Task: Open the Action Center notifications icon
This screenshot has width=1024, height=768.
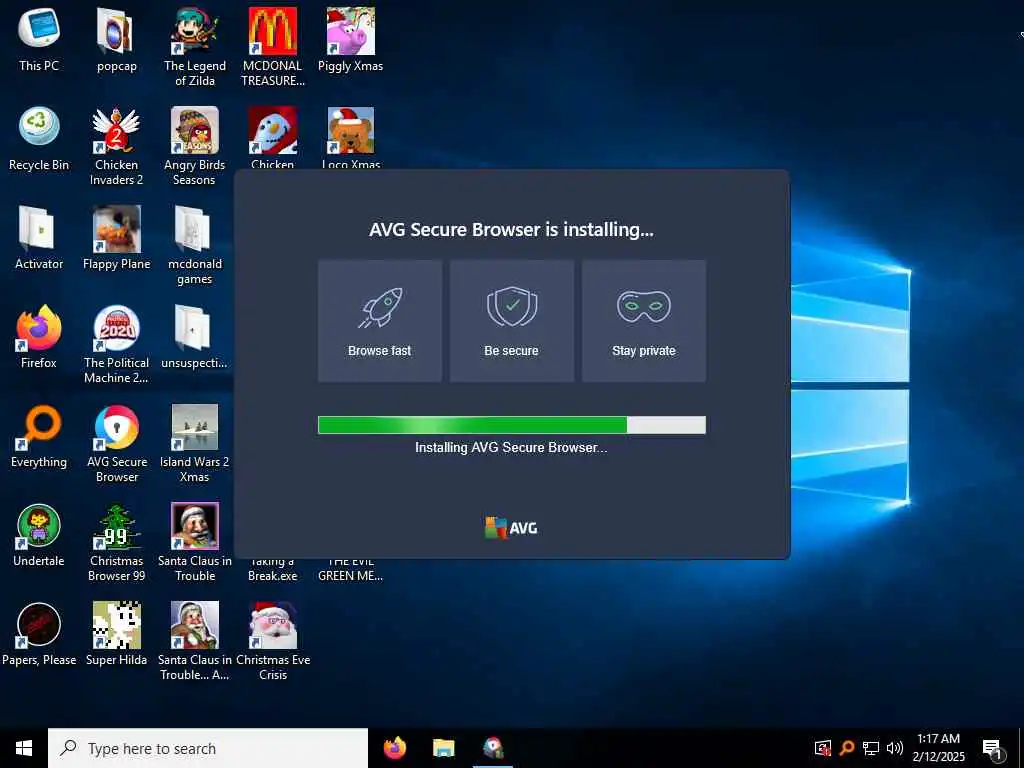Action: click(x=992, y=749)
